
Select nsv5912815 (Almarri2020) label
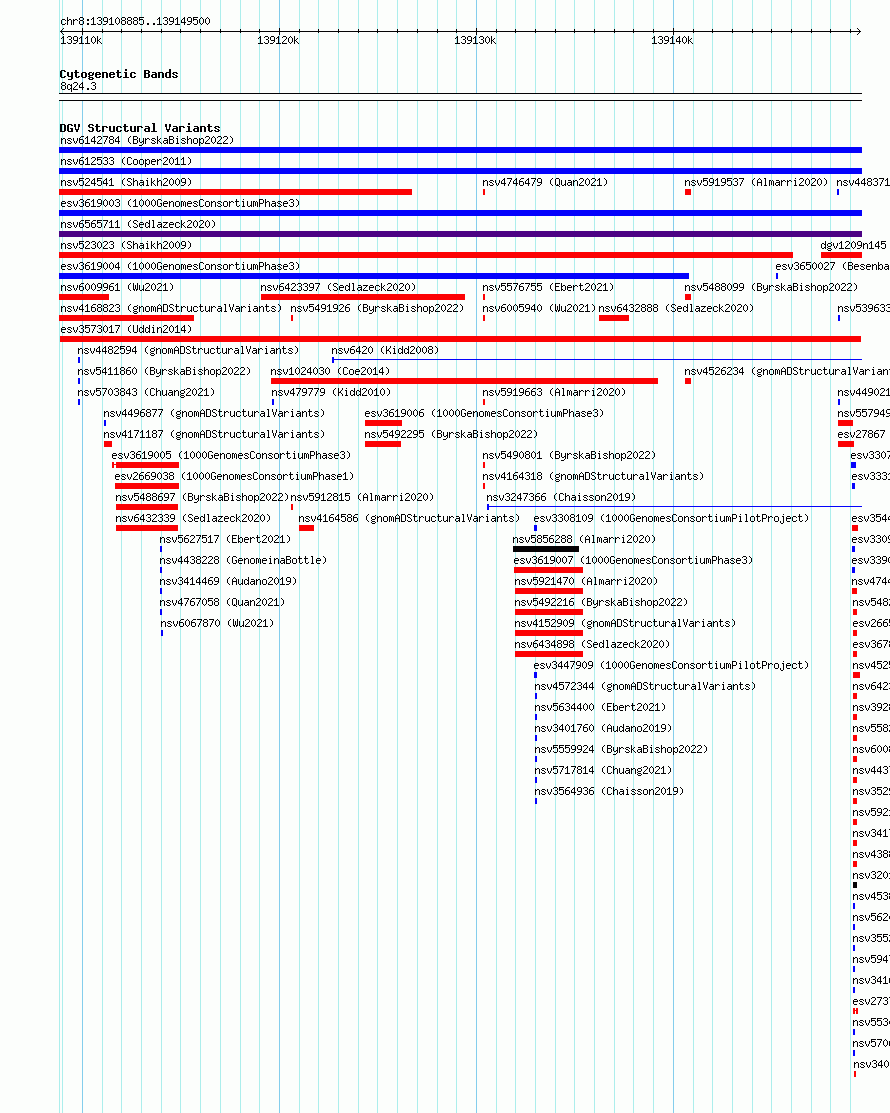[x=362, y=498]
